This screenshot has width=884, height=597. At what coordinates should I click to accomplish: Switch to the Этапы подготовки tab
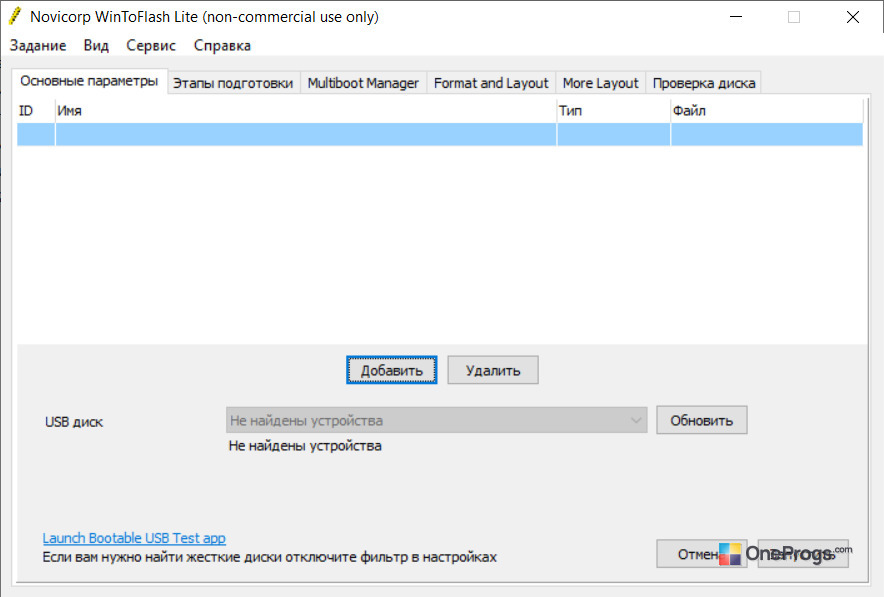[233, 83]
